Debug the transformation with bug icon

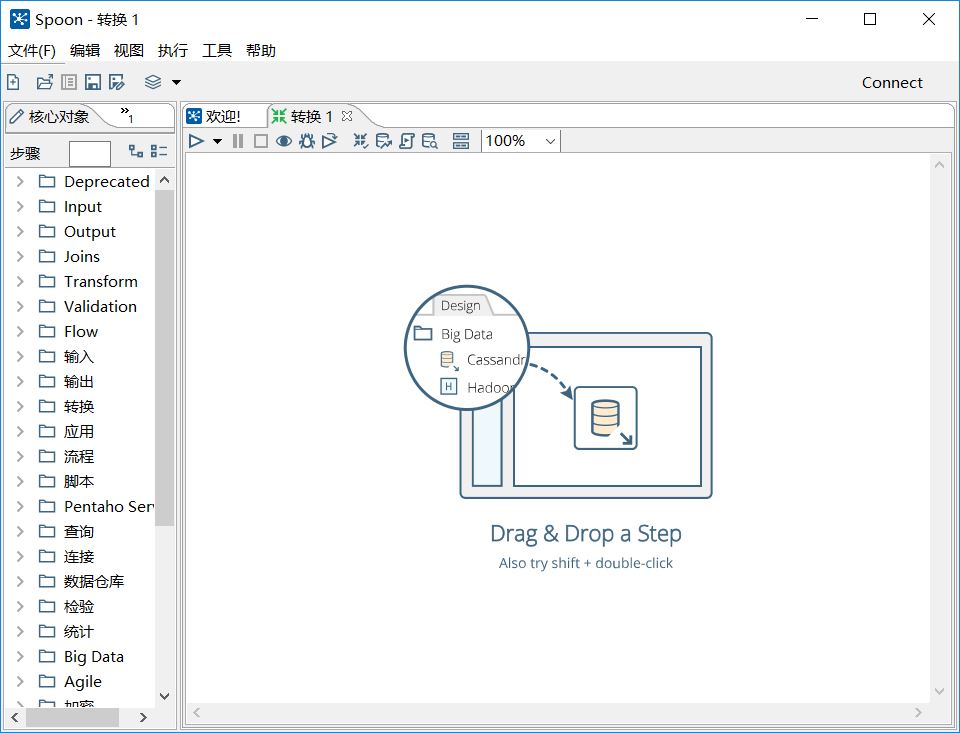pos(307,141)
